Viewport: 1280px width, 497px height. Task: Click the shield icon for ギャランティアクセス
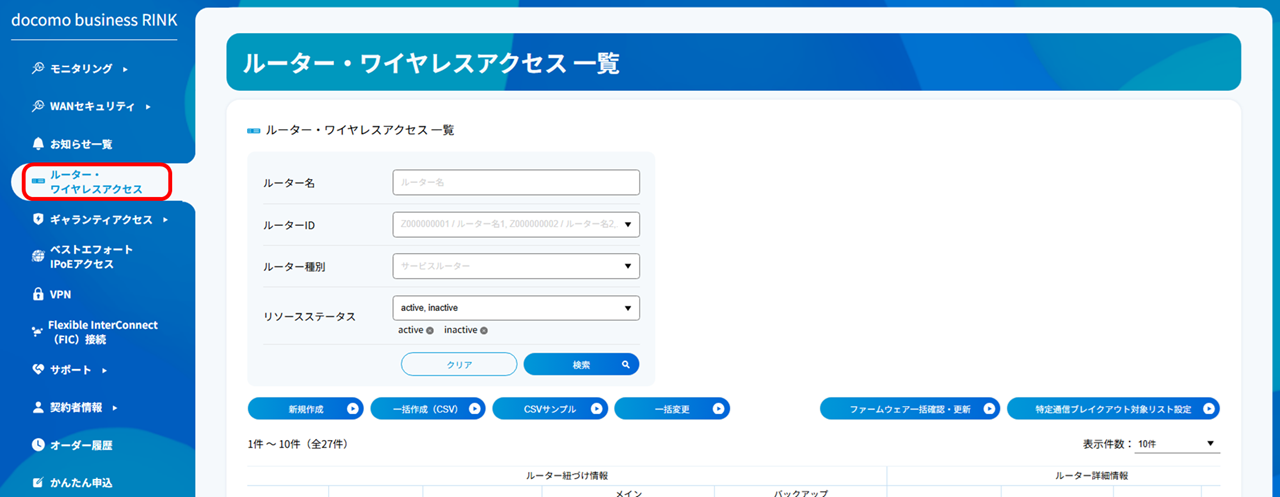tap(38, 219)
